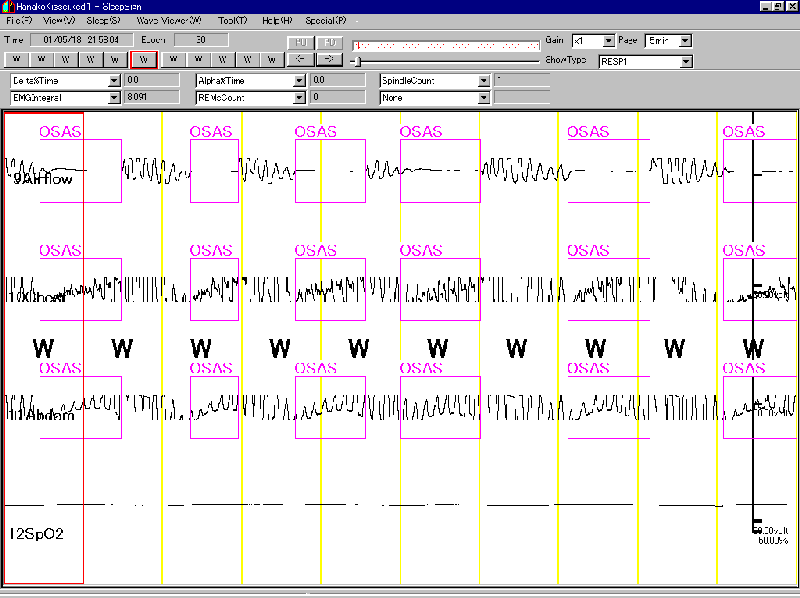Click the red-dotted hypnogram overview bar
The image size is (800, 598).
click(x=446, y=45)
